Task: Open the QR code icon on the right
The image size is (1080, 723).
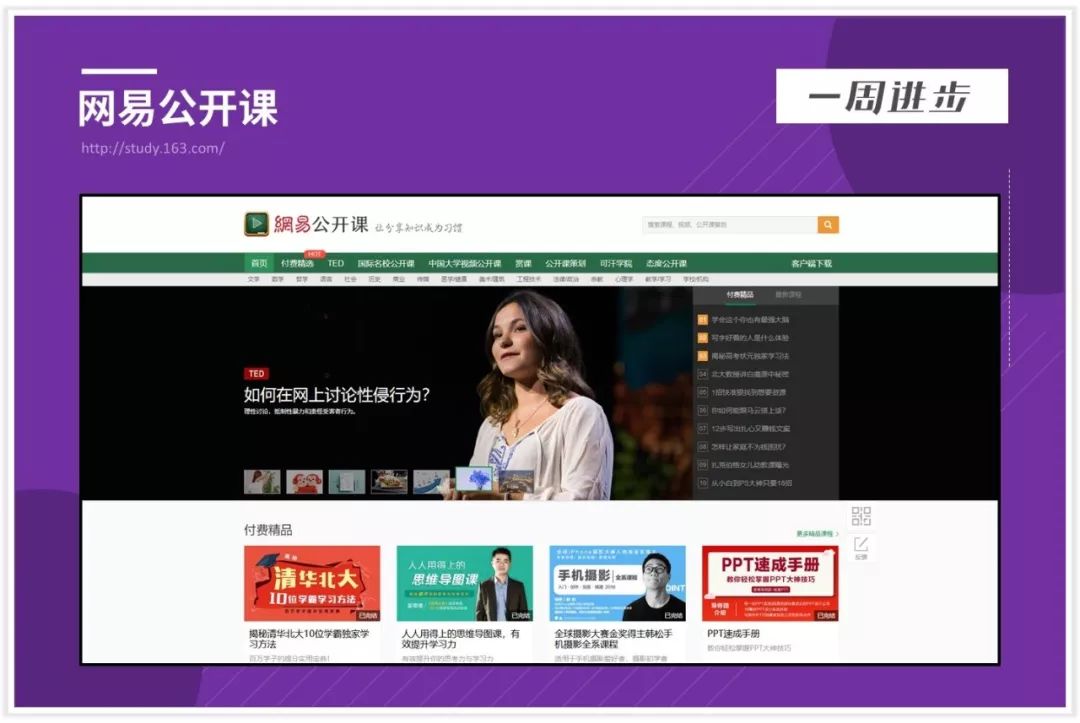Action: (861, 515)
